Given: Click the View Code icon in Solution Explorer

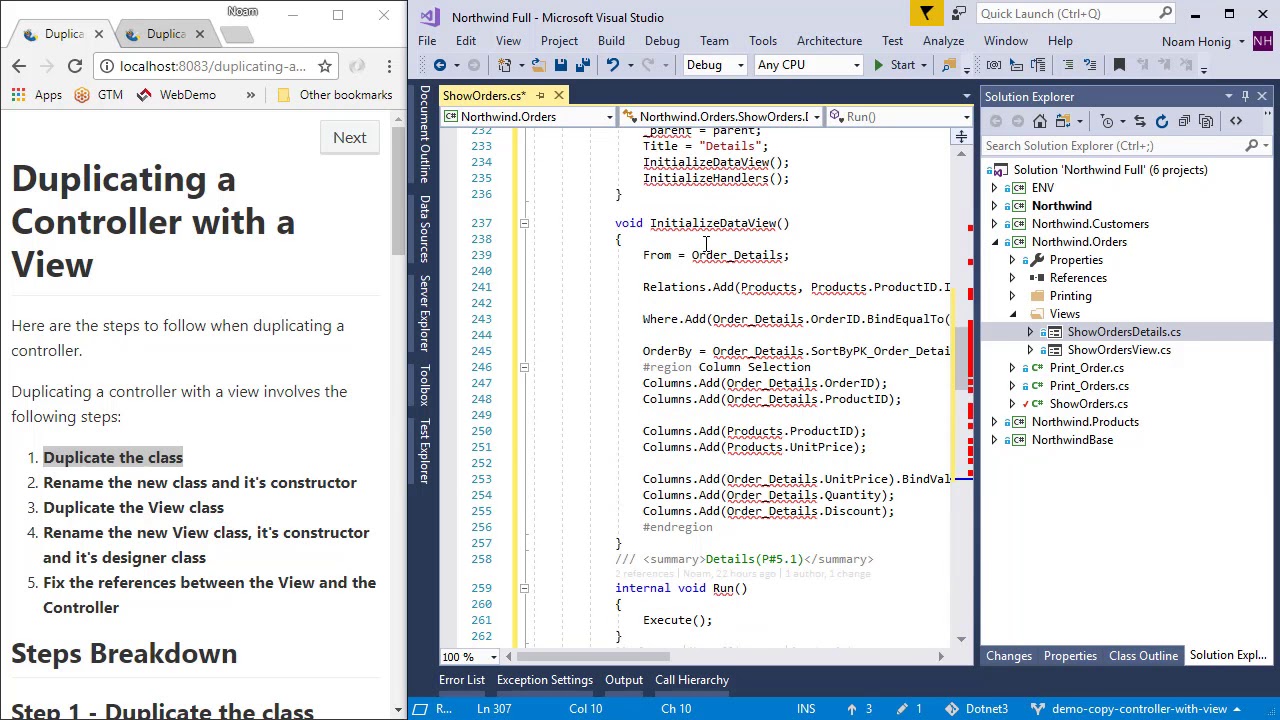Looking at the screenshot, I should [1236, 121].
